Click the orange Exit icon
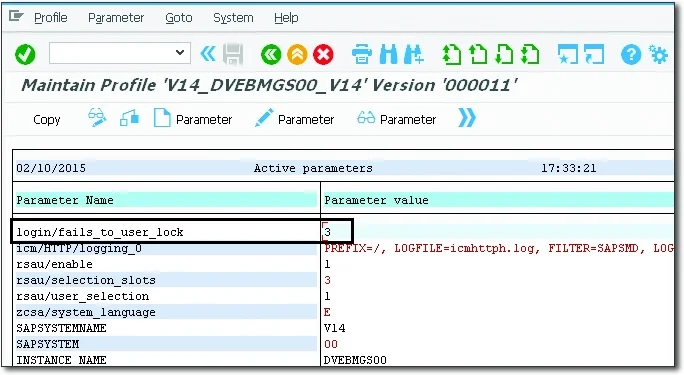The image size is (684, 375). pyautogui.click(x=297, y=55)
